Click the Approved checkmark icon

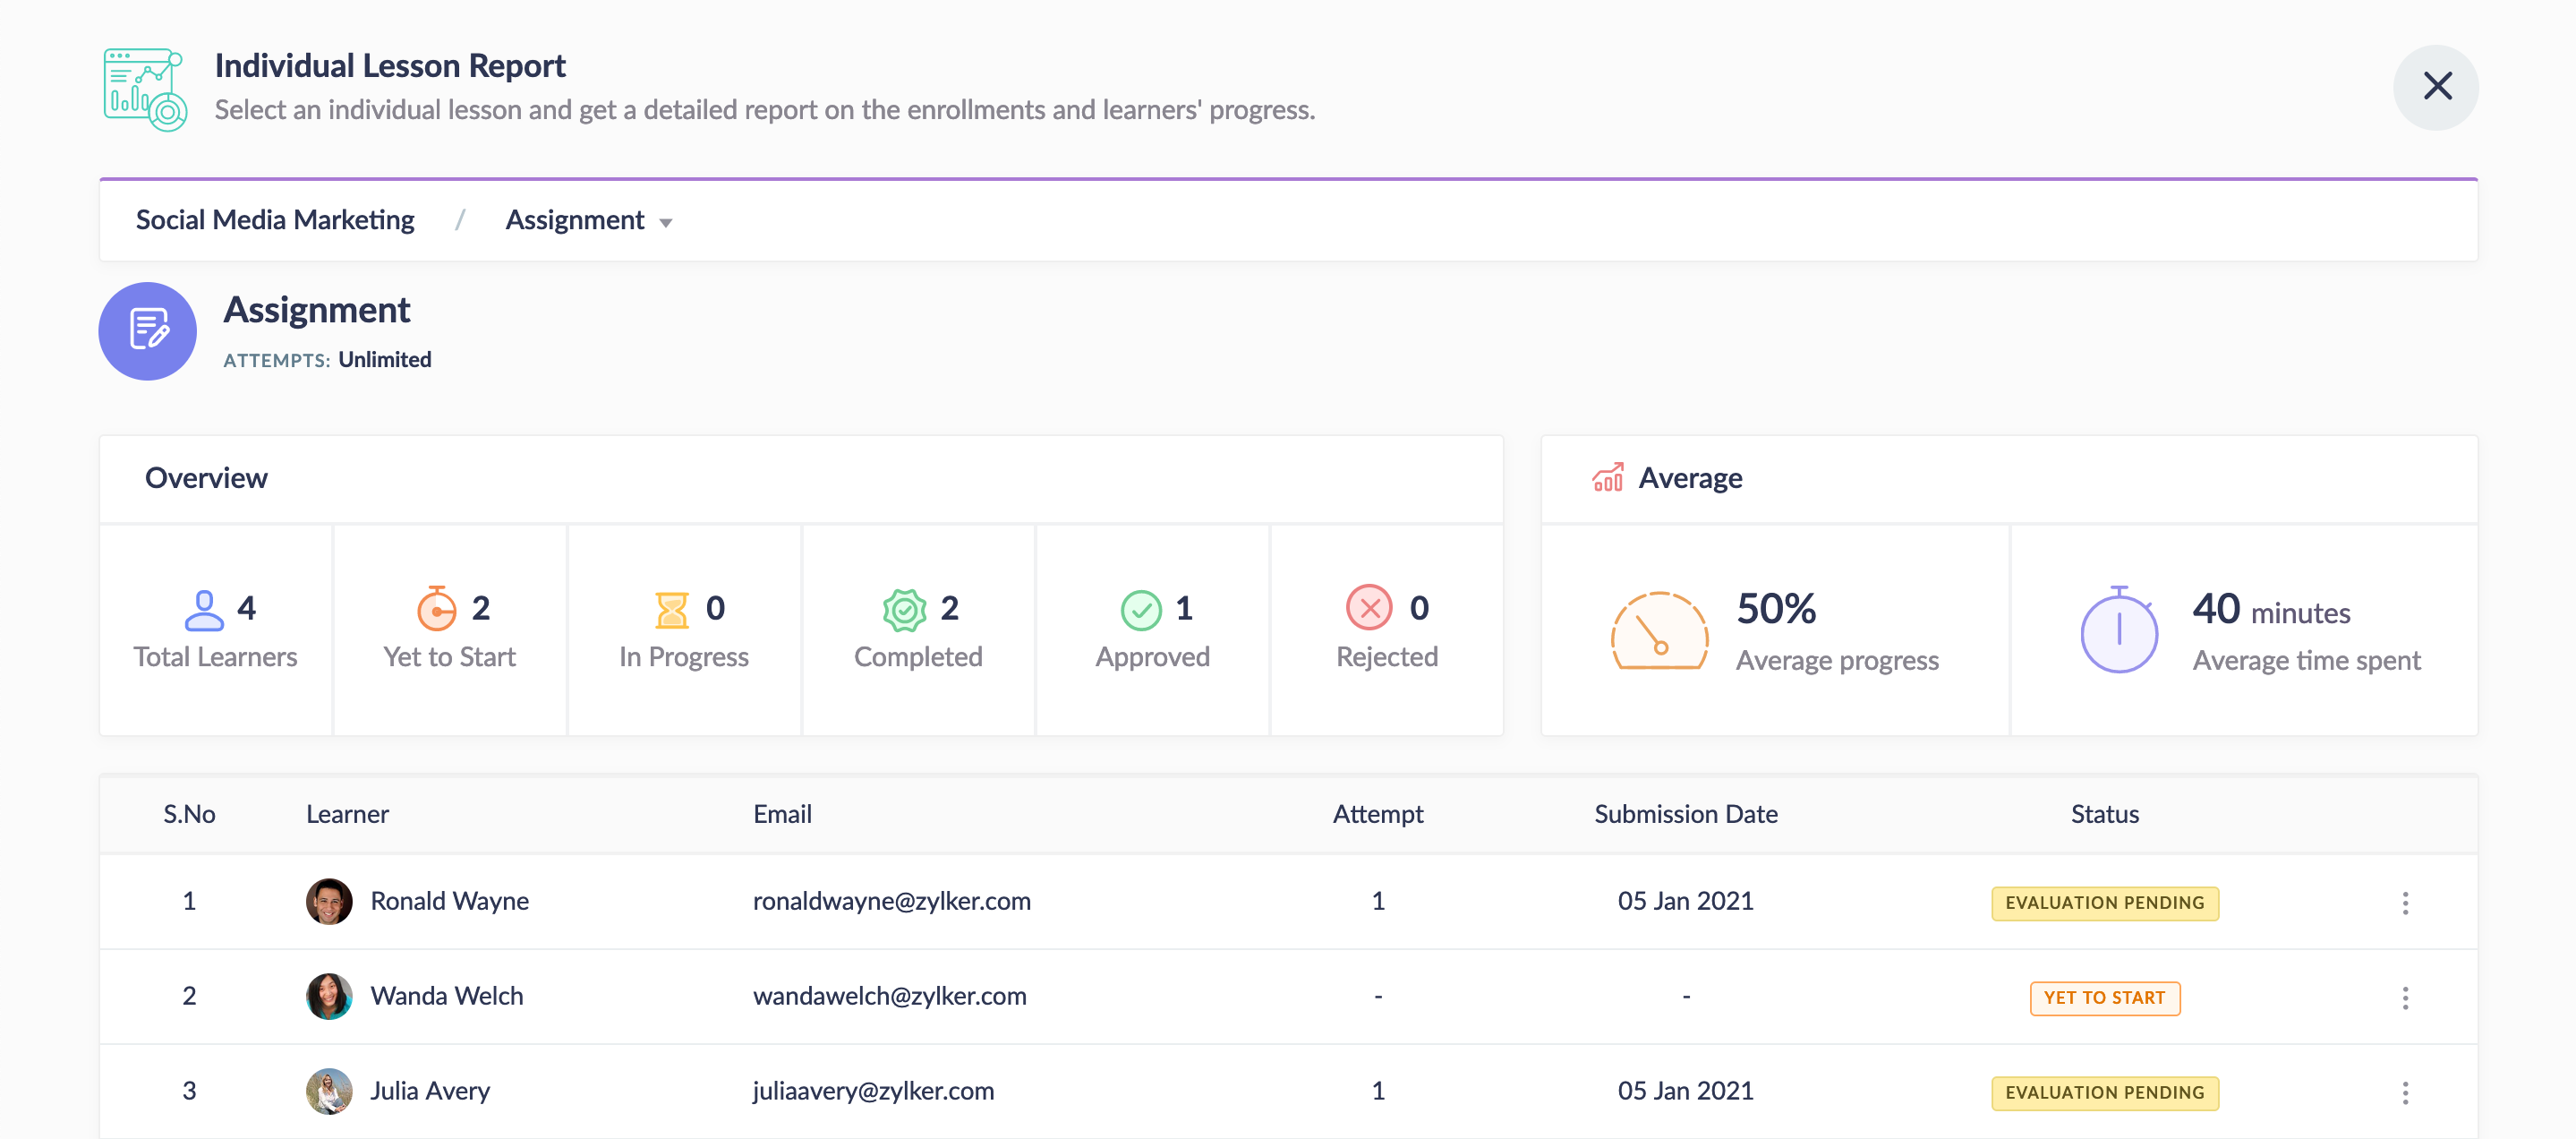coord(1140,609)
